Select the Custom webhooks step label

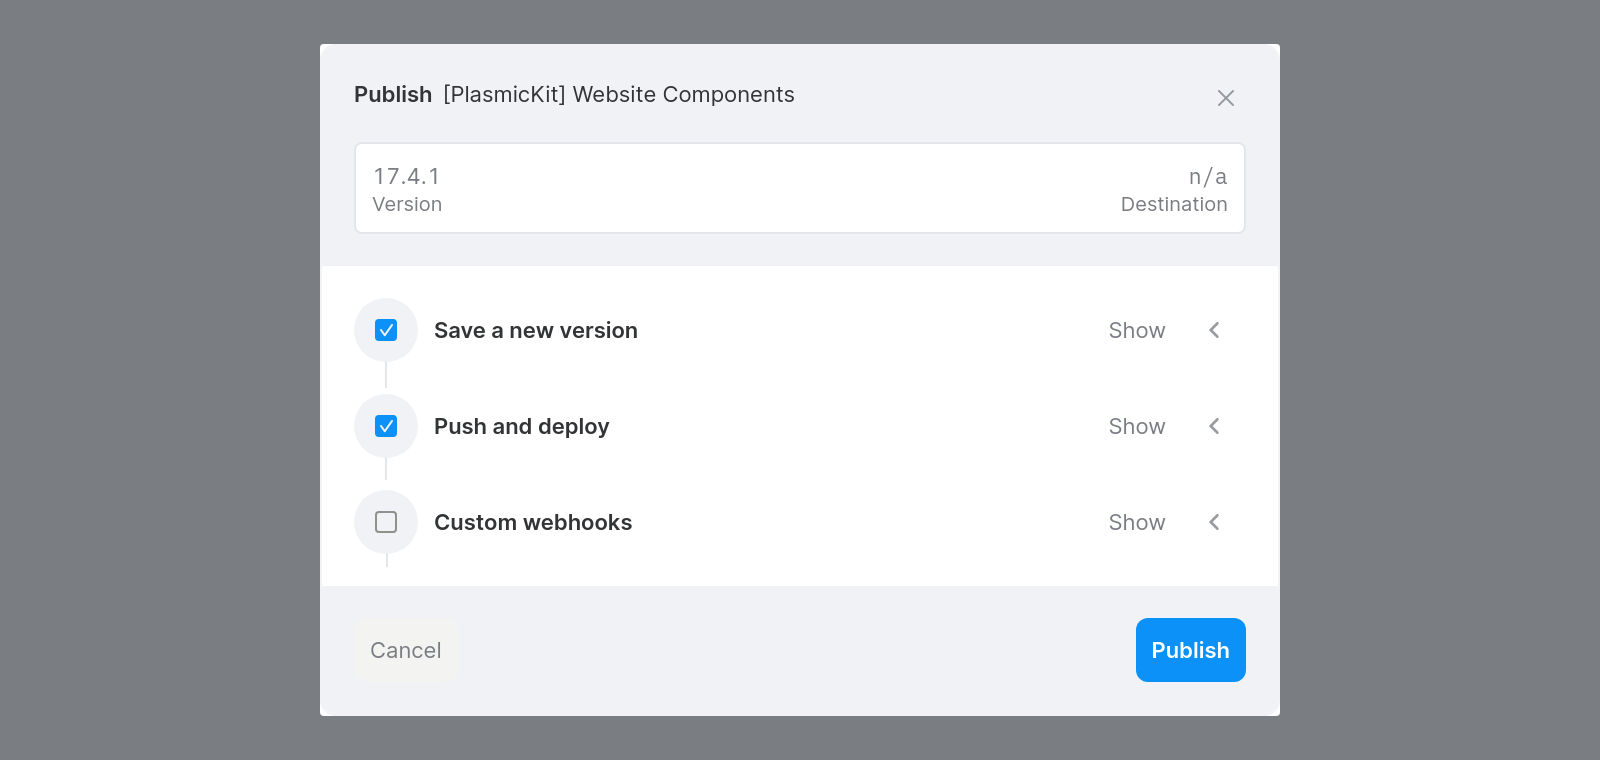tap(533, 522)
